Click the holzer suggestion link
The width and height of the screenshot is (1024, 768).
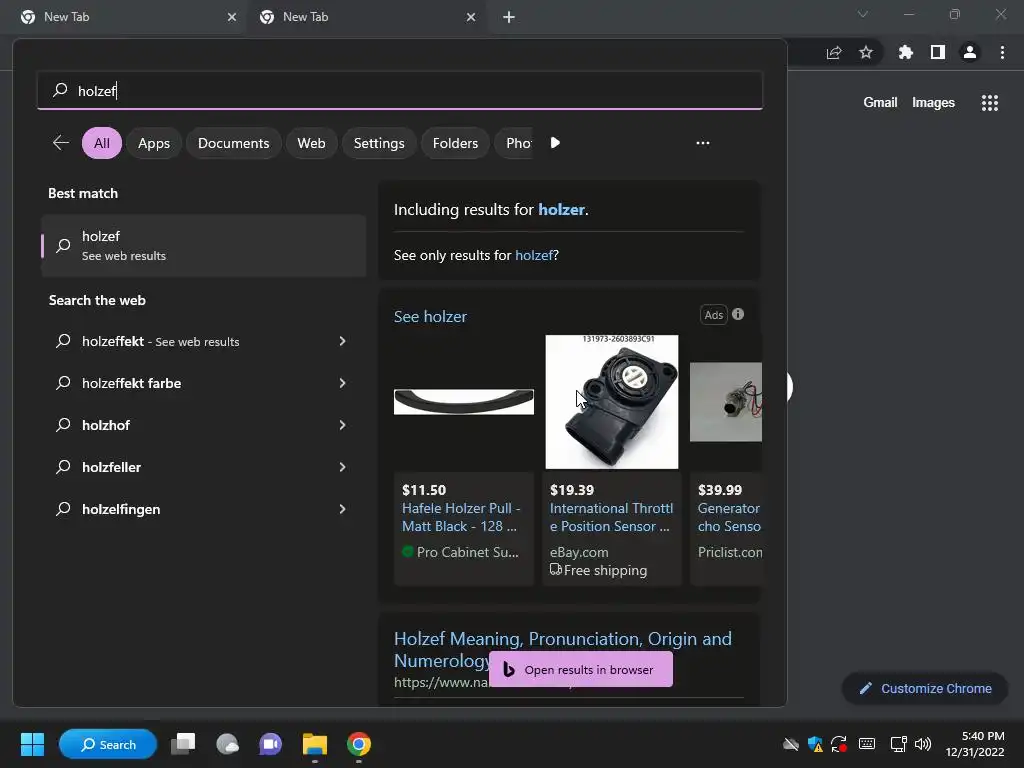click(x=561, y=210)
